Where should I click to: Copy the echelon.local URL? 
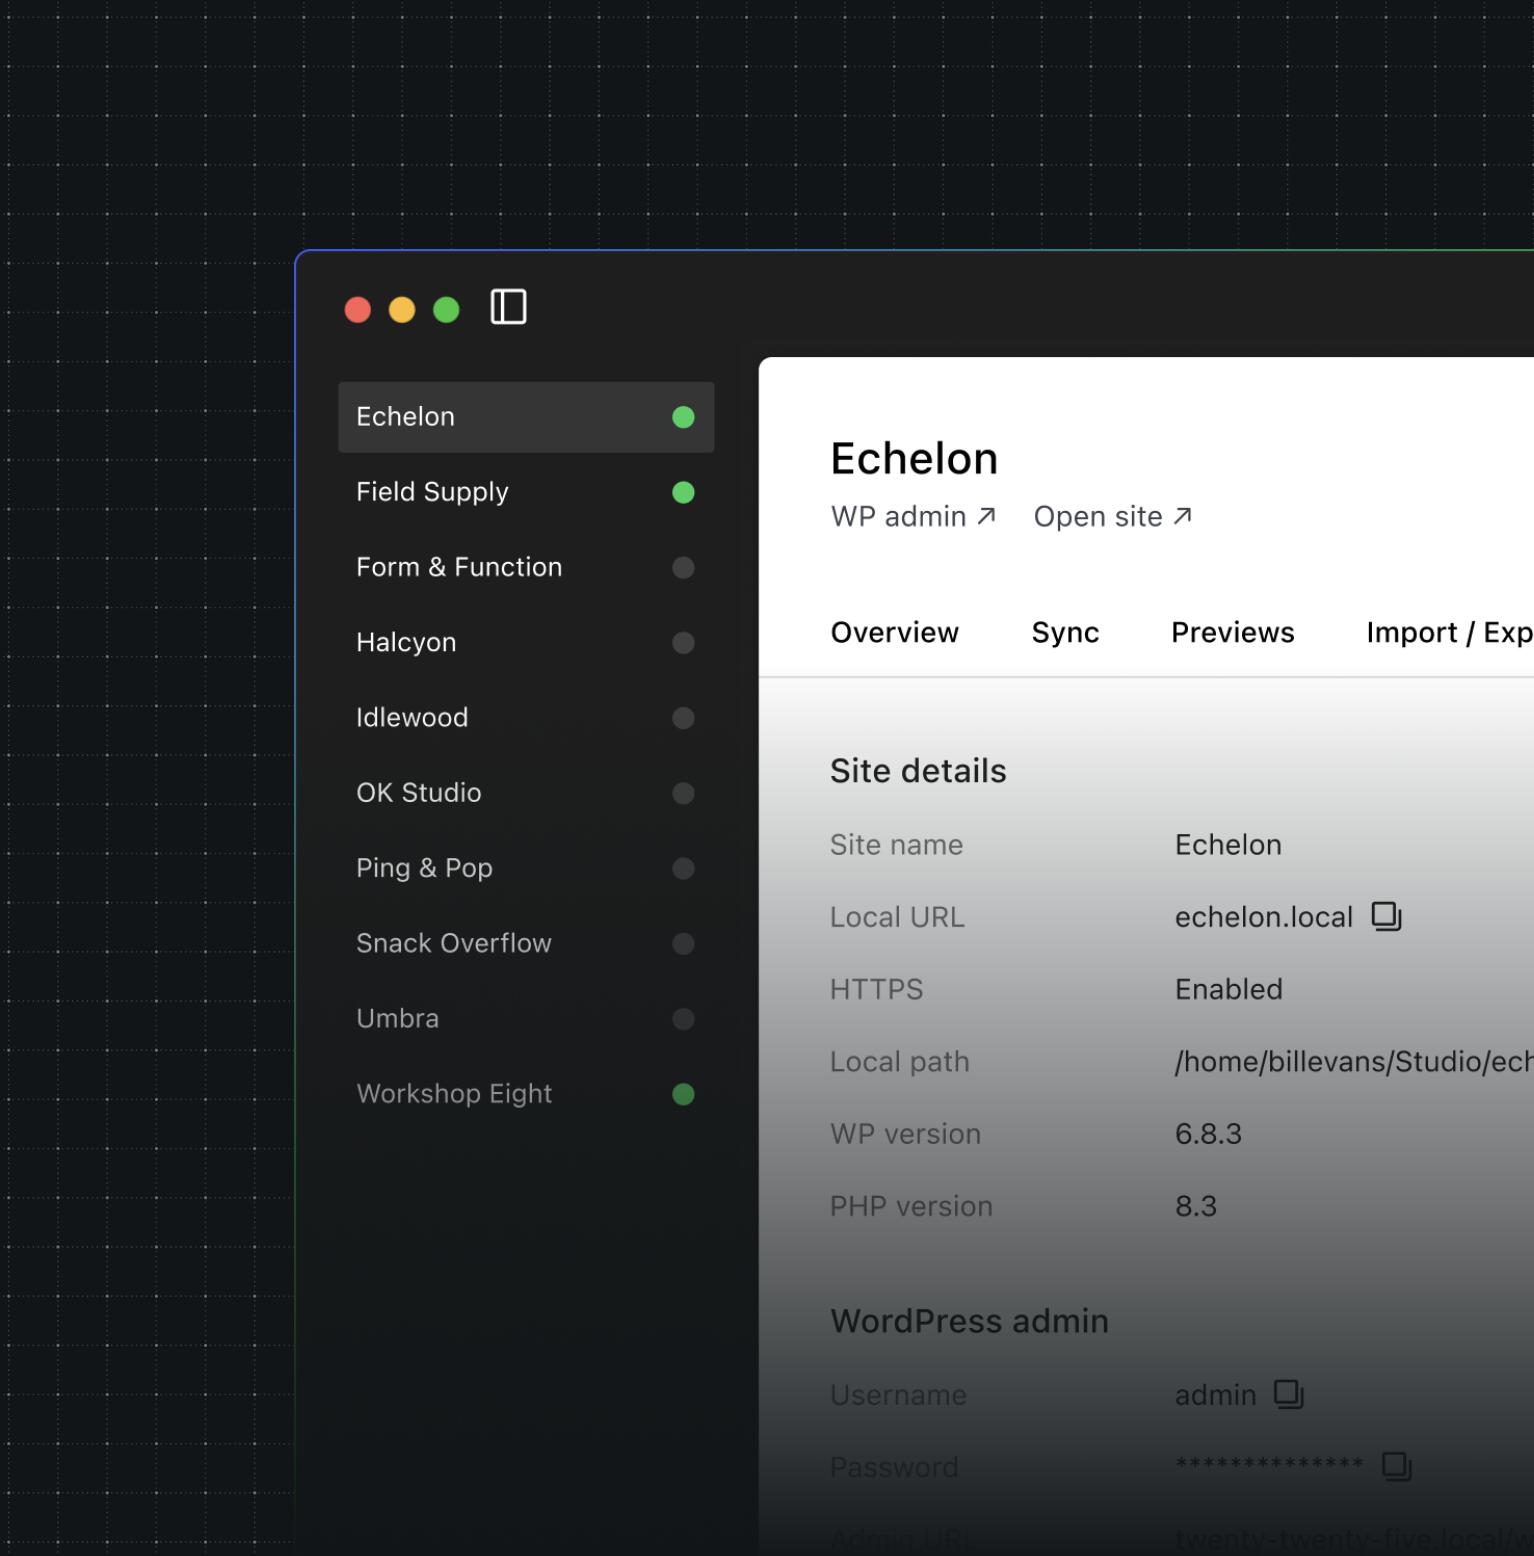1386,916
